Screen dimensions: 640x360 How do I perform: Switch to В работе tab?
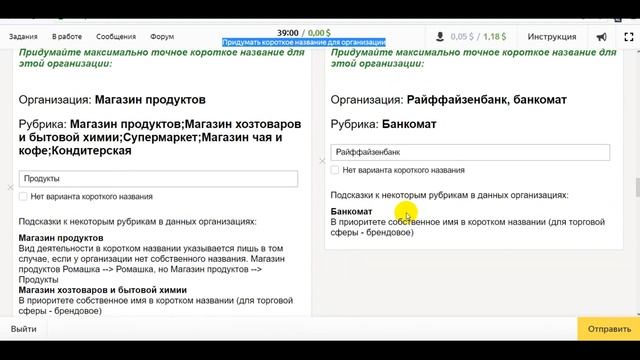[x=67, y=37]
